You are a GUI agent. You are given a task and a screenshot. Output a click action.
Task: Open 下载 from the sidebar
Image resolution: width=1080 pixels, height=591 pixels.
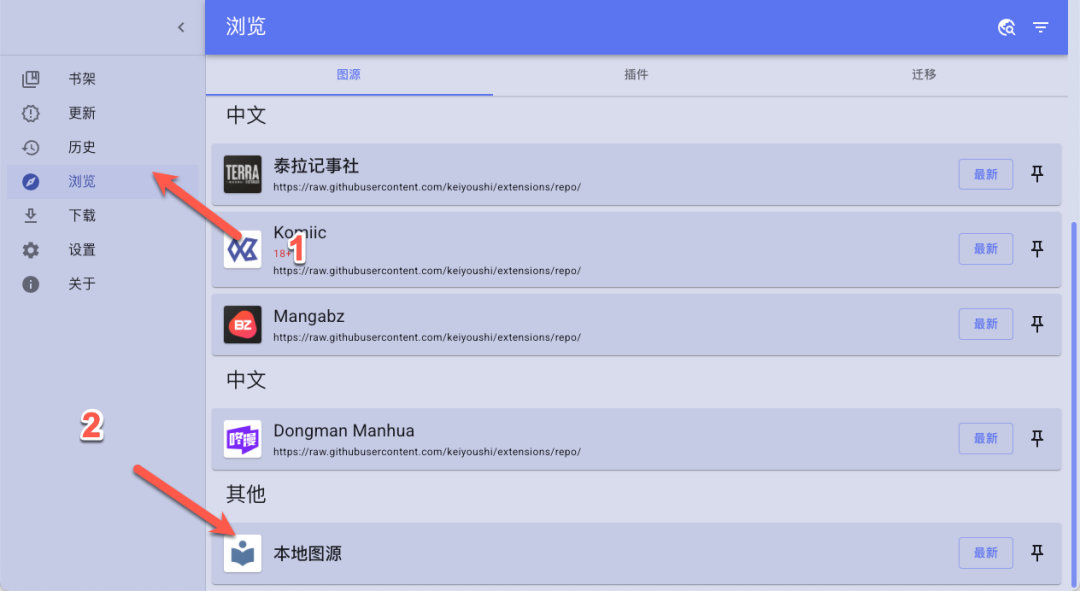[x=80, y=215]
